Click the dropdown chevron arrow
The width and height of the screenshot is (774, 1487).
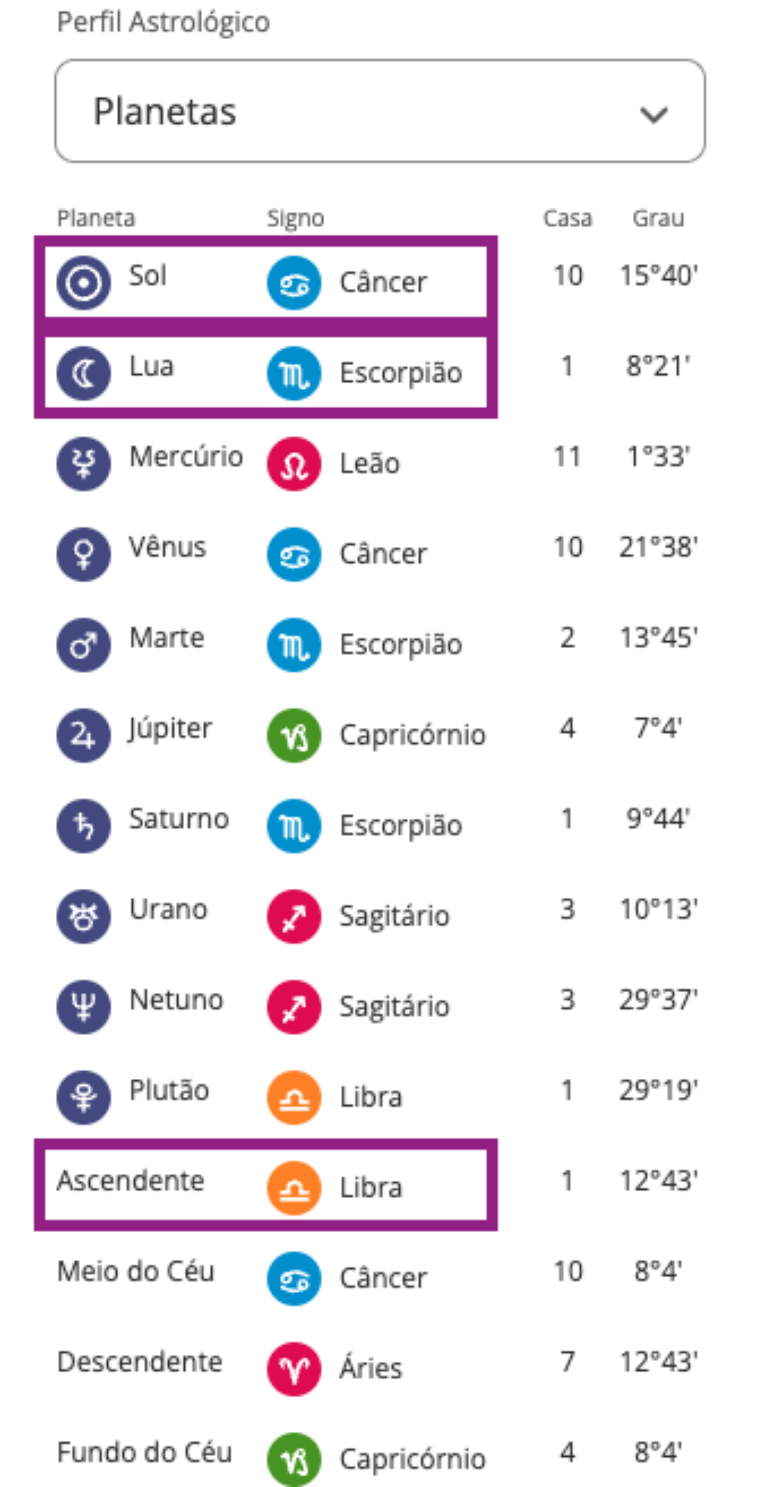(654, 114)
